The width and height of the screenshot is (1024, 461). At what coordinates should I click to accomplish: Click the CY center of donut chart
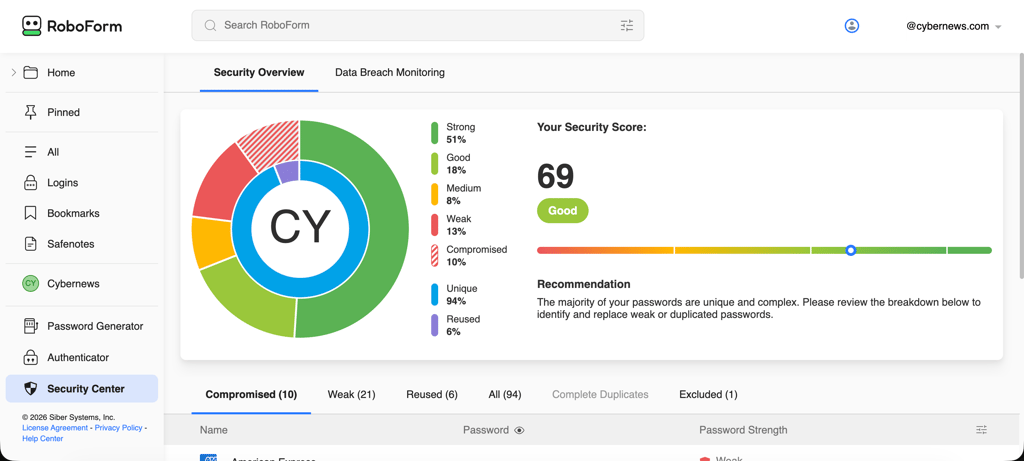click(x=300, y=227)
